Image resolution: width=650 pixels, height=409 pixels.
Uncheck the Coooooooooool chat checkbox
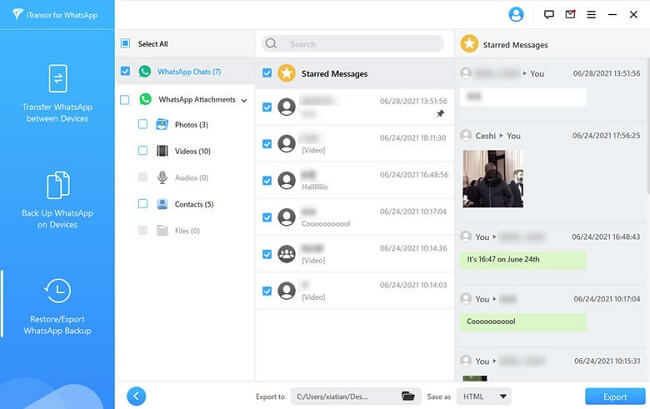pos(267,218)
